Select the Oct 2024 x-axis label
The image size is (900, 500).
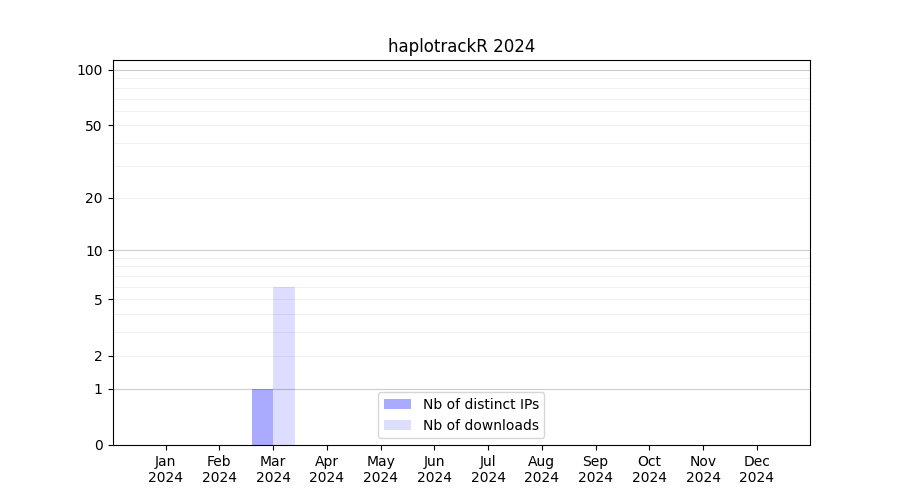[x=649, y=469]
